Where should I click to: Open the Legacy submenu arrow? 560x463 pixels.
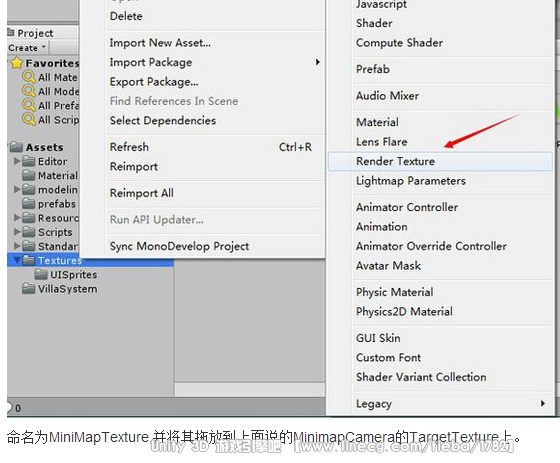coord(542,403)
